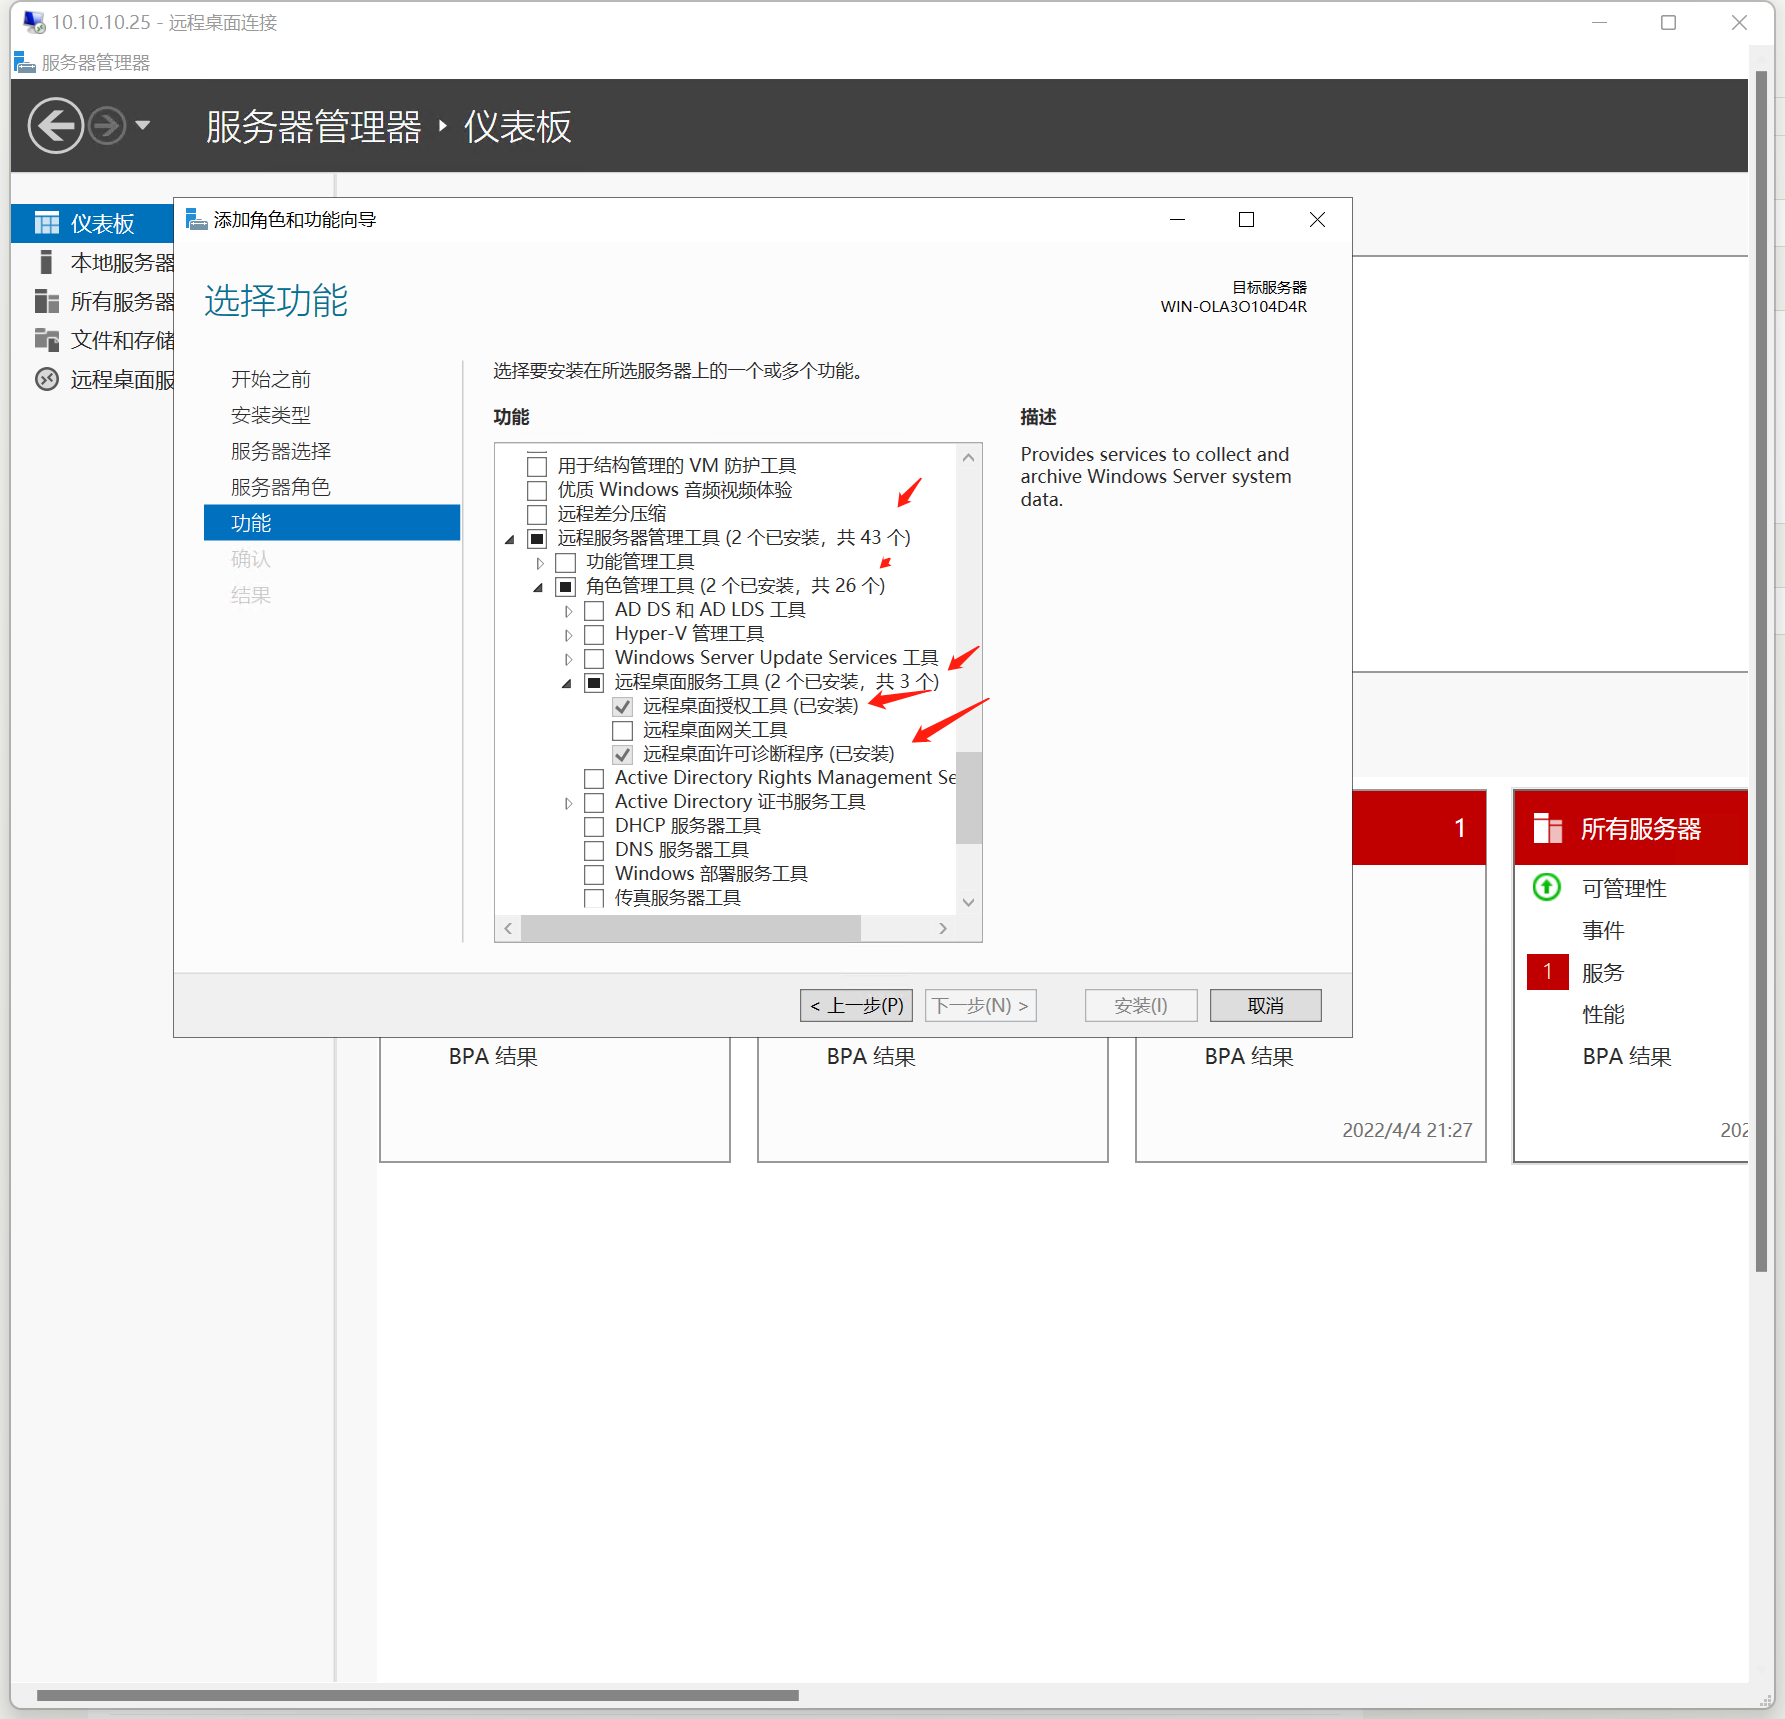This screenshot has height=1719, width=1785.
Task: Check DNS 服务器工具 checkbox
Action: [x=594, y=850]
